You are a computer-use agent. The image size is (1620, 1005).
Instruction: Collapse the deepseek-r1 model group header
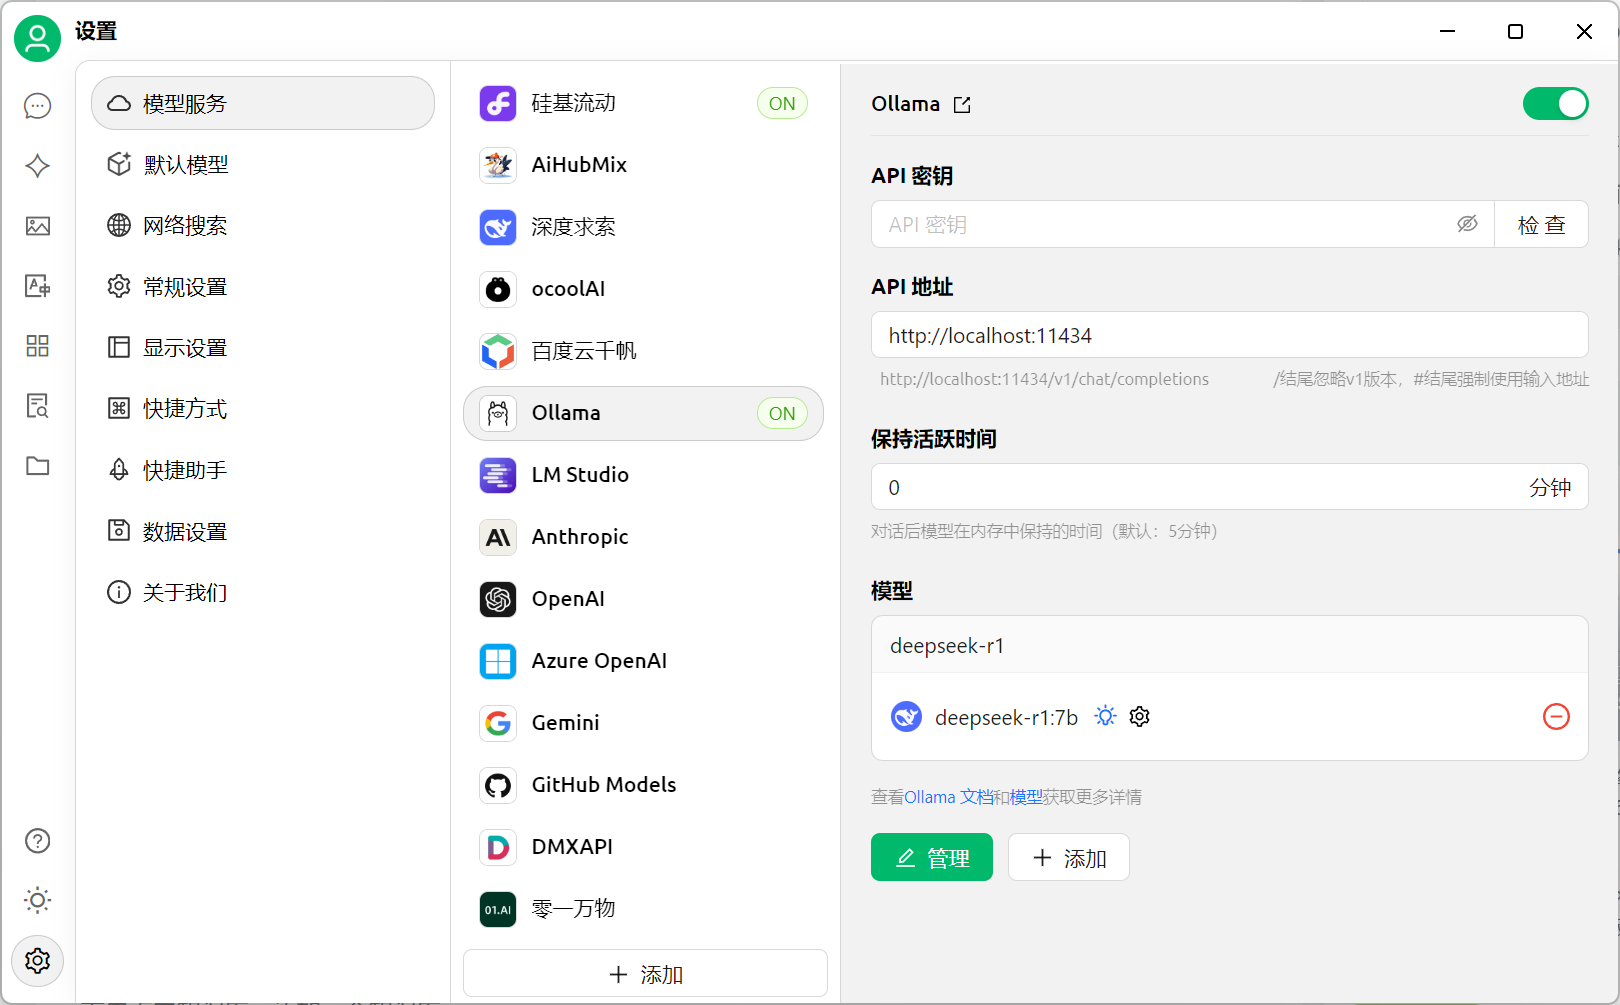click(x=1230, y=645)
